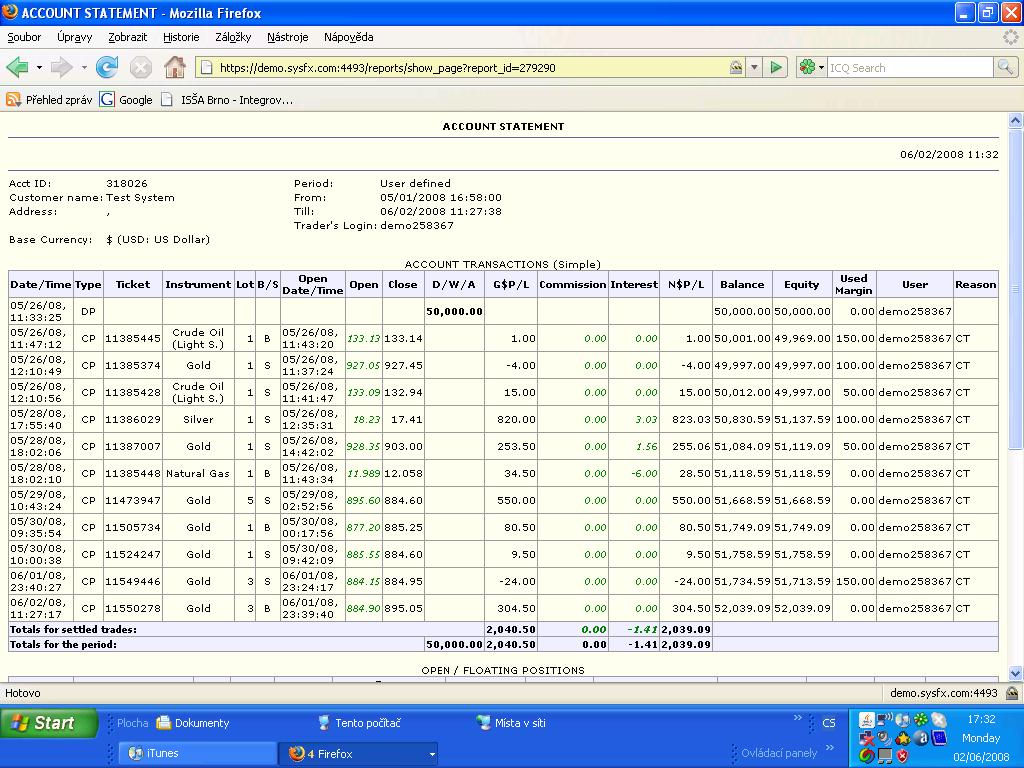The height and width of the screenshot is (768, 1024).
Task: Click the Reload page icon
Action: tap(107, 67)
